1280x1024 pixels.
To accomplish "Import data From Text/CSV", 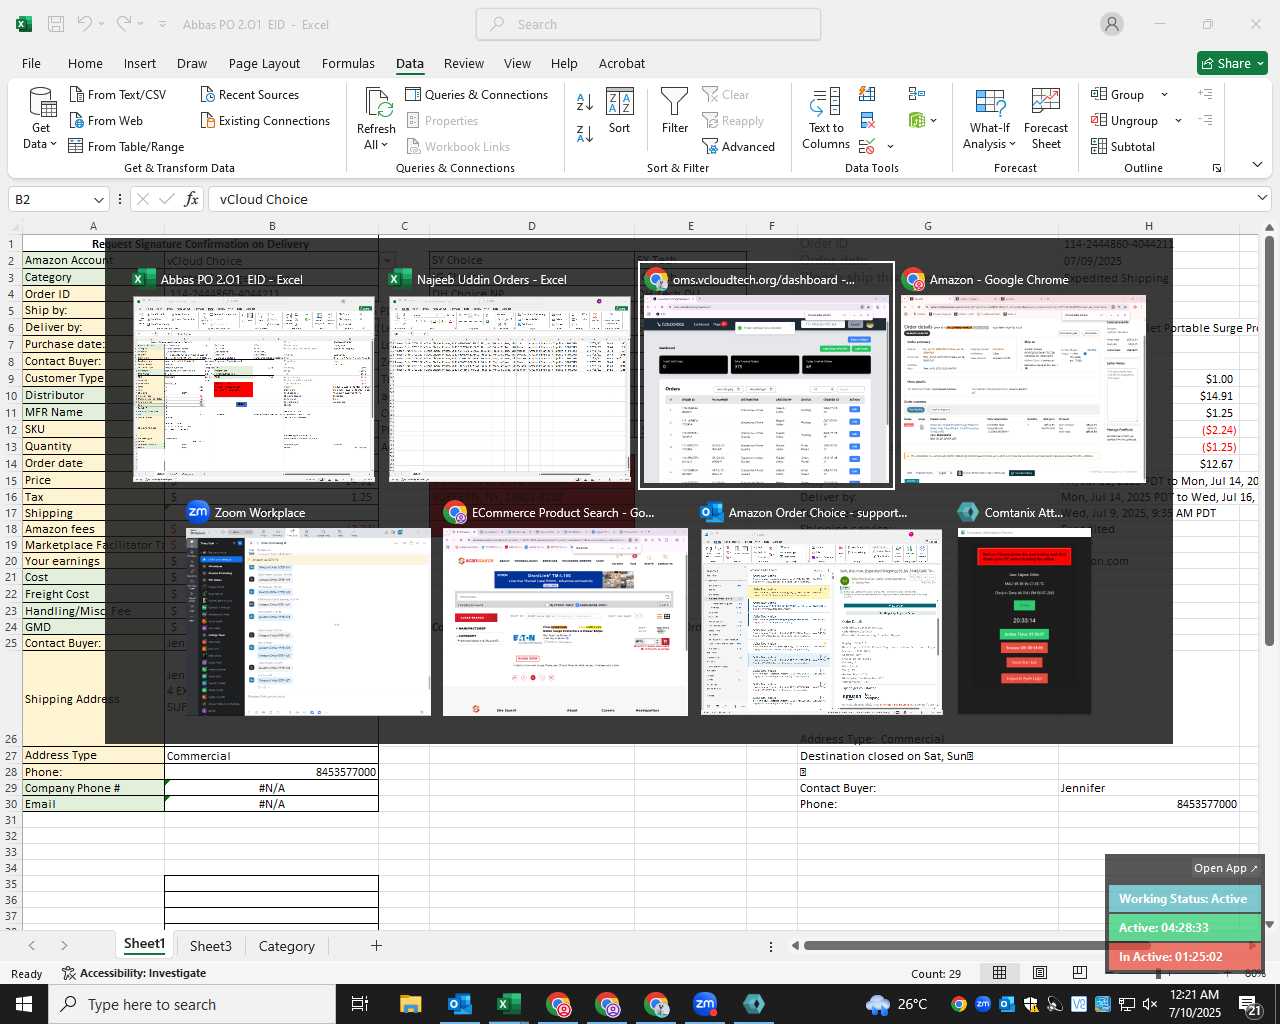I will (x=117, y=94).
